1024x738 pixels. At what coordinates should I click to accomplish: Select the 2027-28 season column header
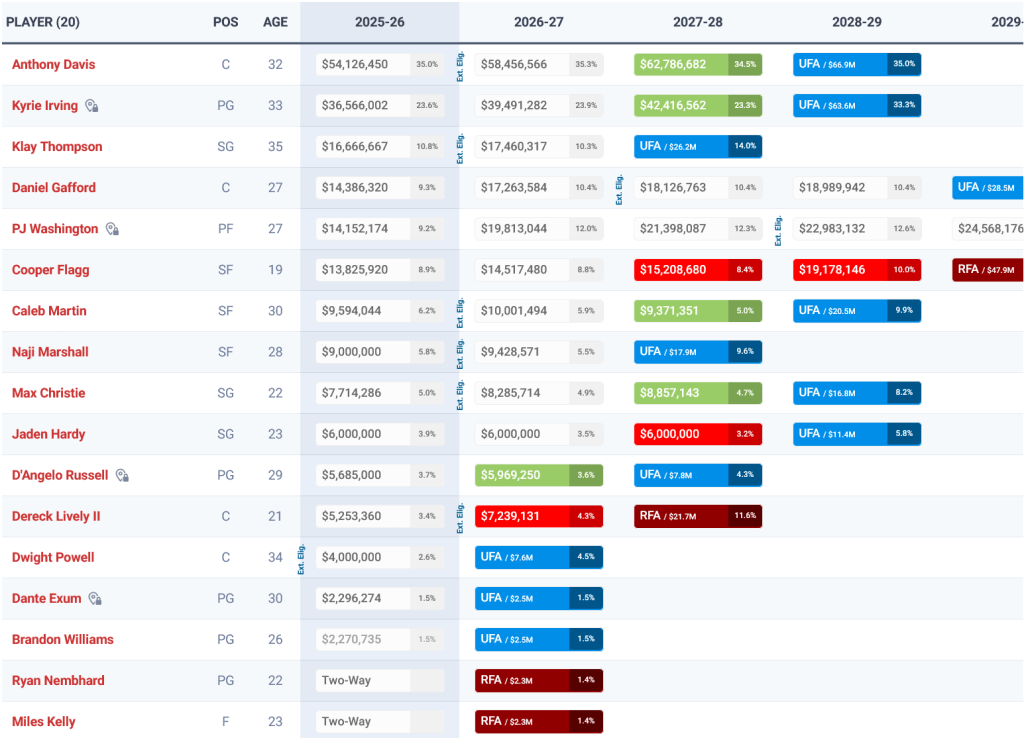(x=698, y=21)
